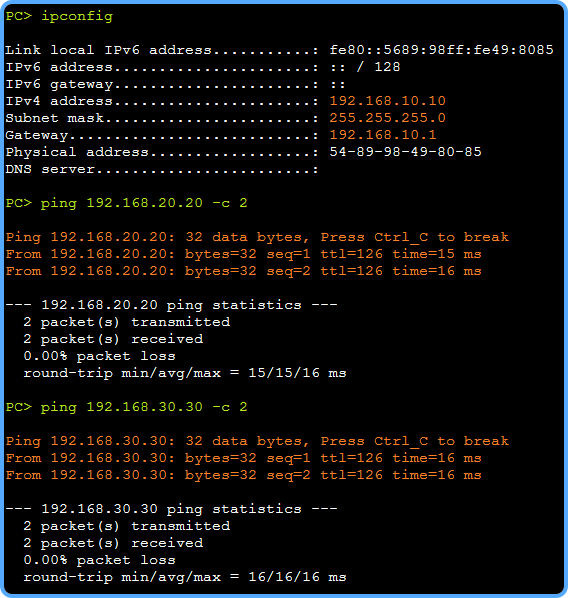The image size is (568, 598).
Task: Click the IPv6 address :: / 128 value
Action: tap(365, 67)
